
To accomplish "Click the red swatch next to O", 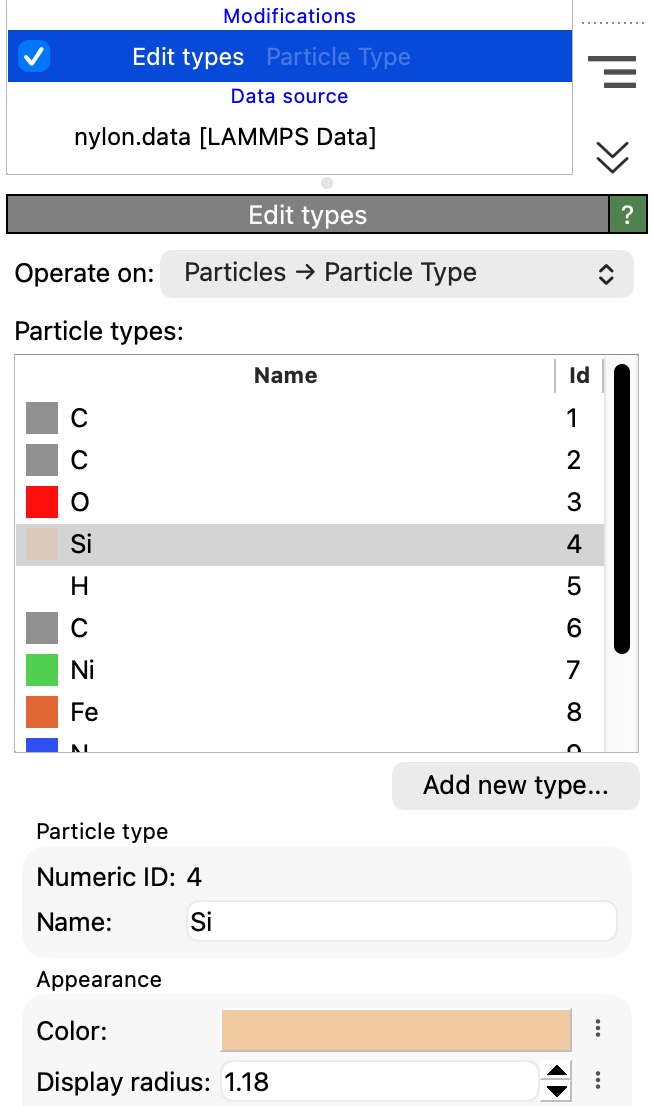I will coord(42,502).
